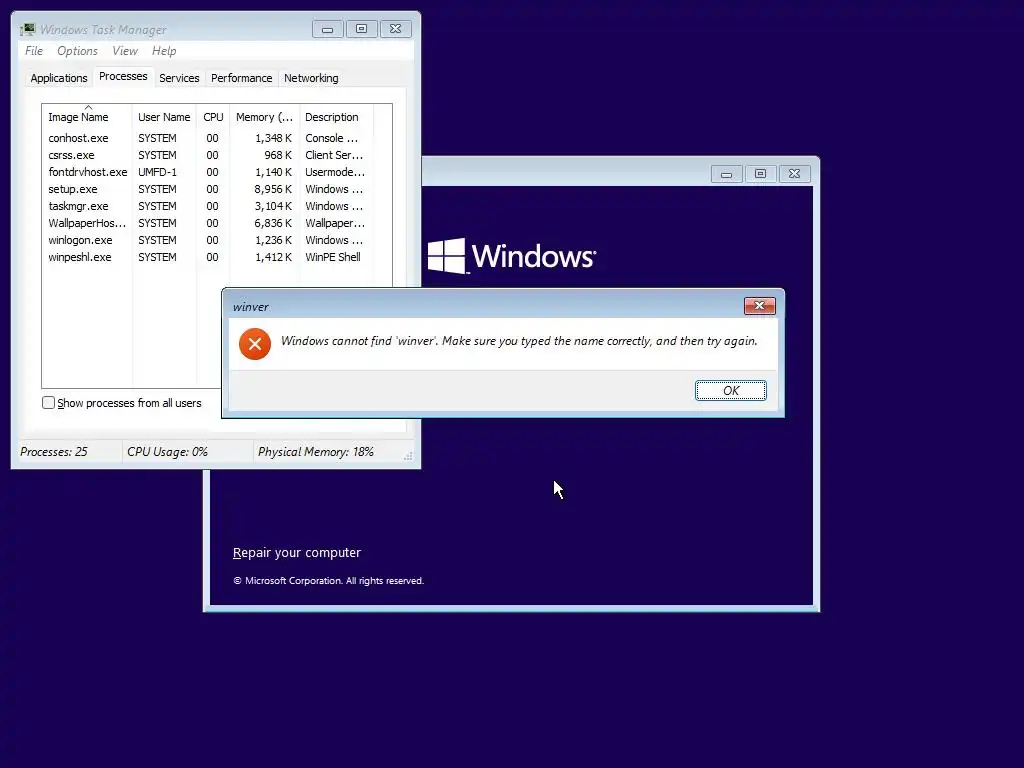
Task: Minimize the Windows Setup window
Action: pos(726,174)
